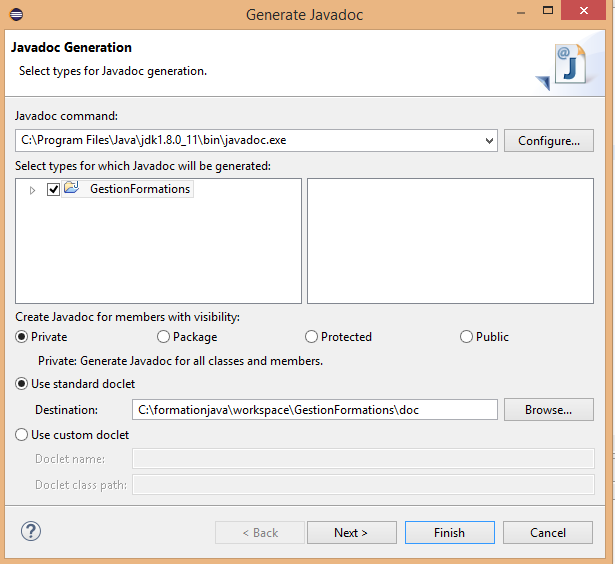Choose Protected member visibility

pyautogui.click(x=312, y=337)
